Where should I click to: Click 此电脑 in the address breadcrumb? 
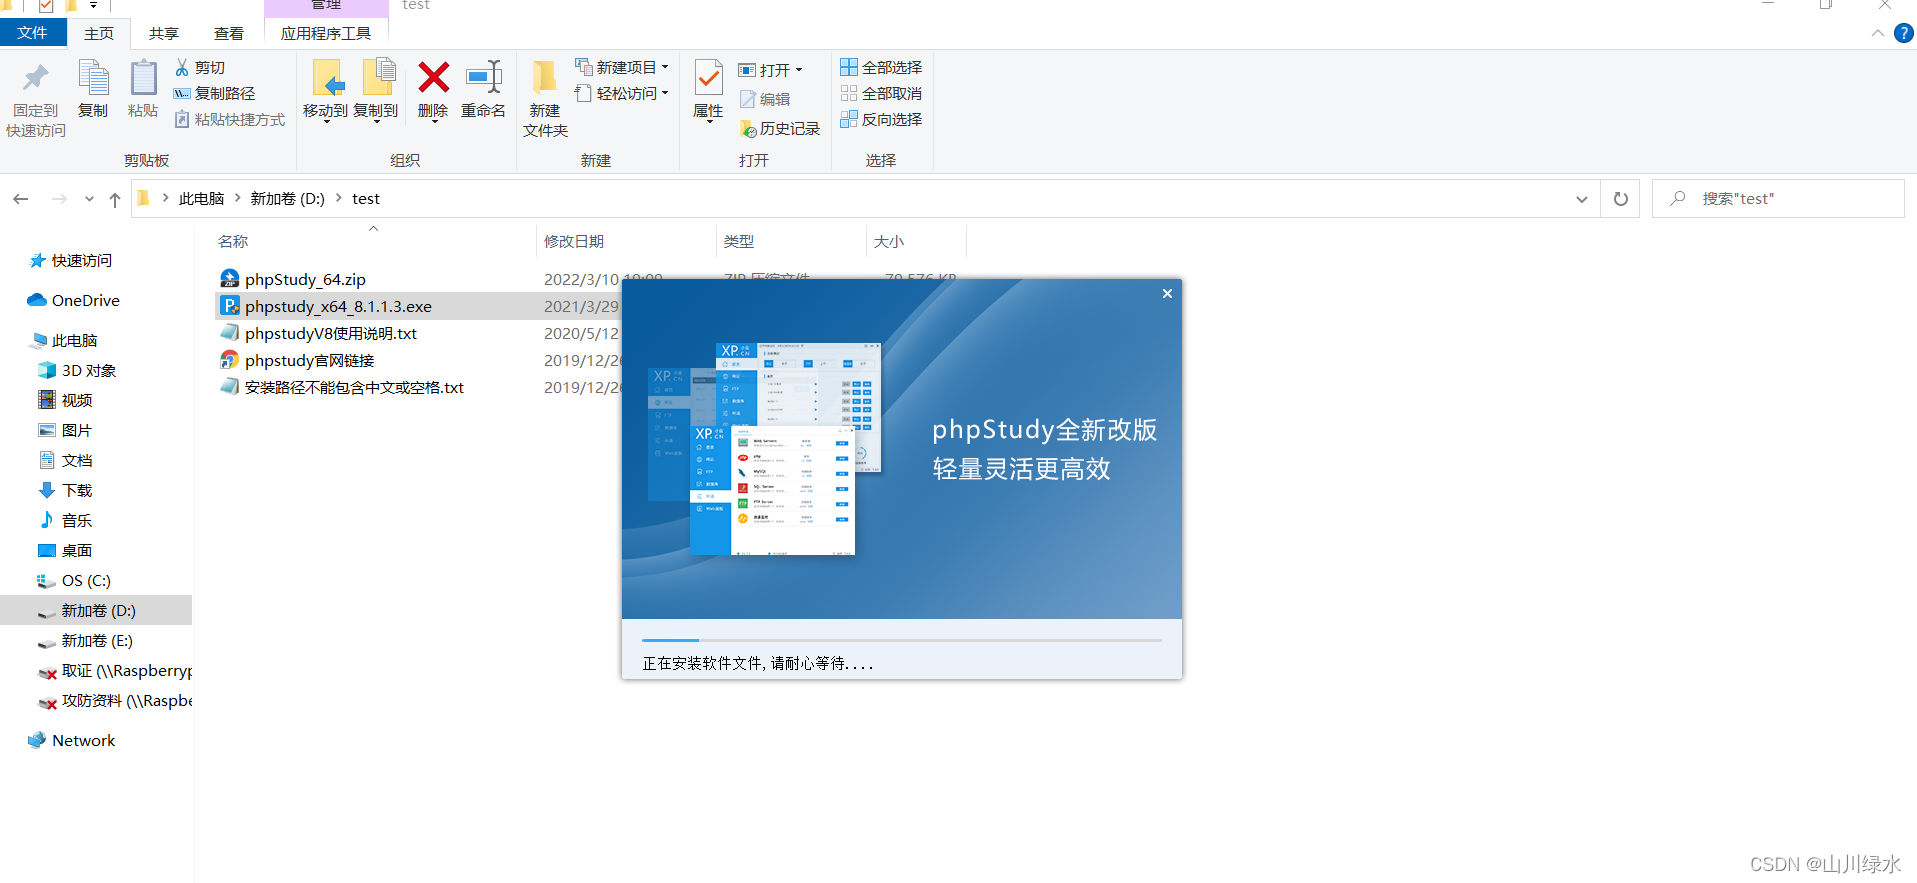(201, 198)
